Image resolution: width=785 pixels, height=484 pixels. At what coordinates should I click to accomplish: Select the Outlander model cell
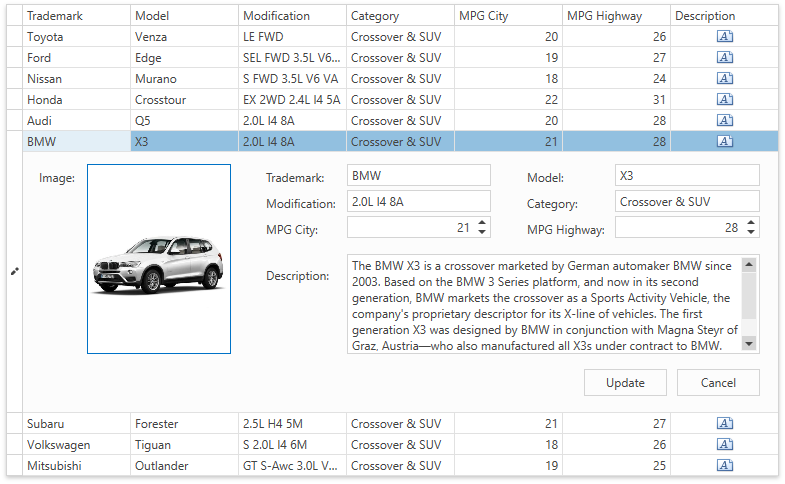[x=184, y=466]
